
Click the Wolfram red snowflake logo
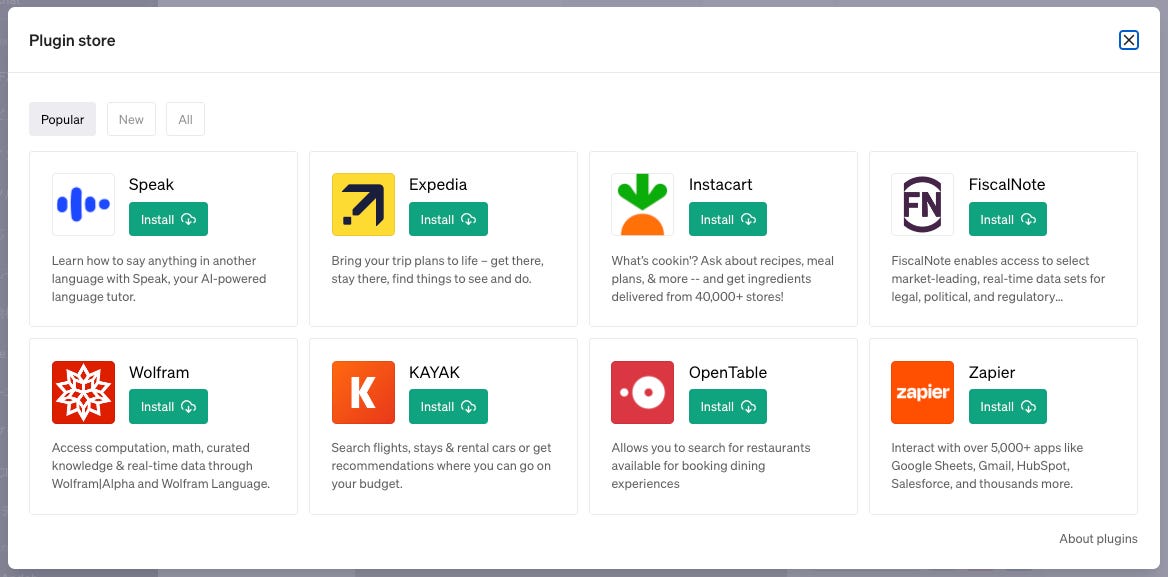pos(83,392)
